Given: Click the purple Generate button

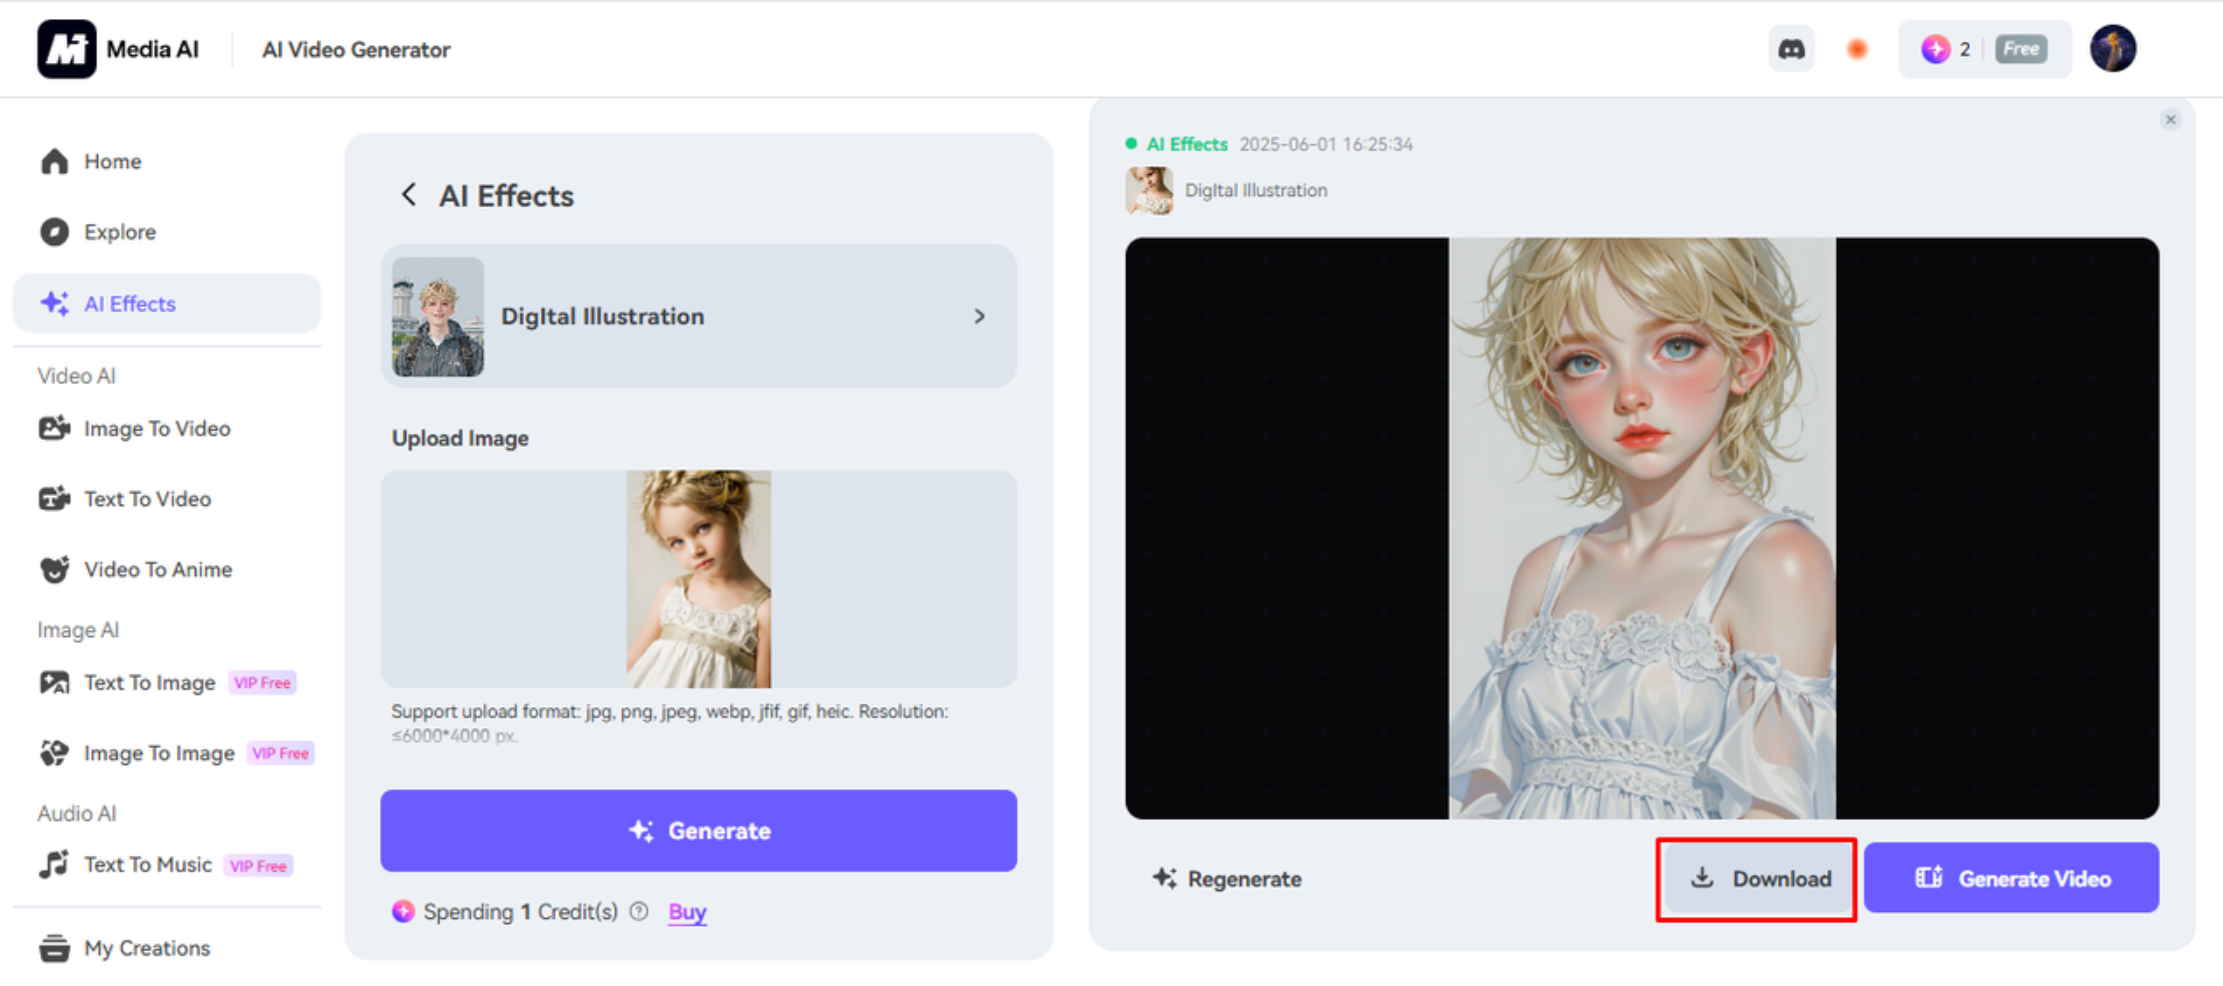Looking at the screenshot, I should point(698,830).
